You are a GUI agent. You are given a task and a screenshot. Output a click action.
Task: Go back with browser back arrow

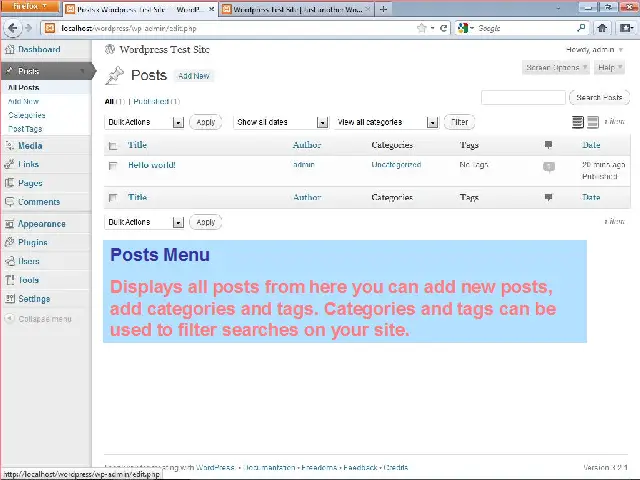tap(13, 28)
